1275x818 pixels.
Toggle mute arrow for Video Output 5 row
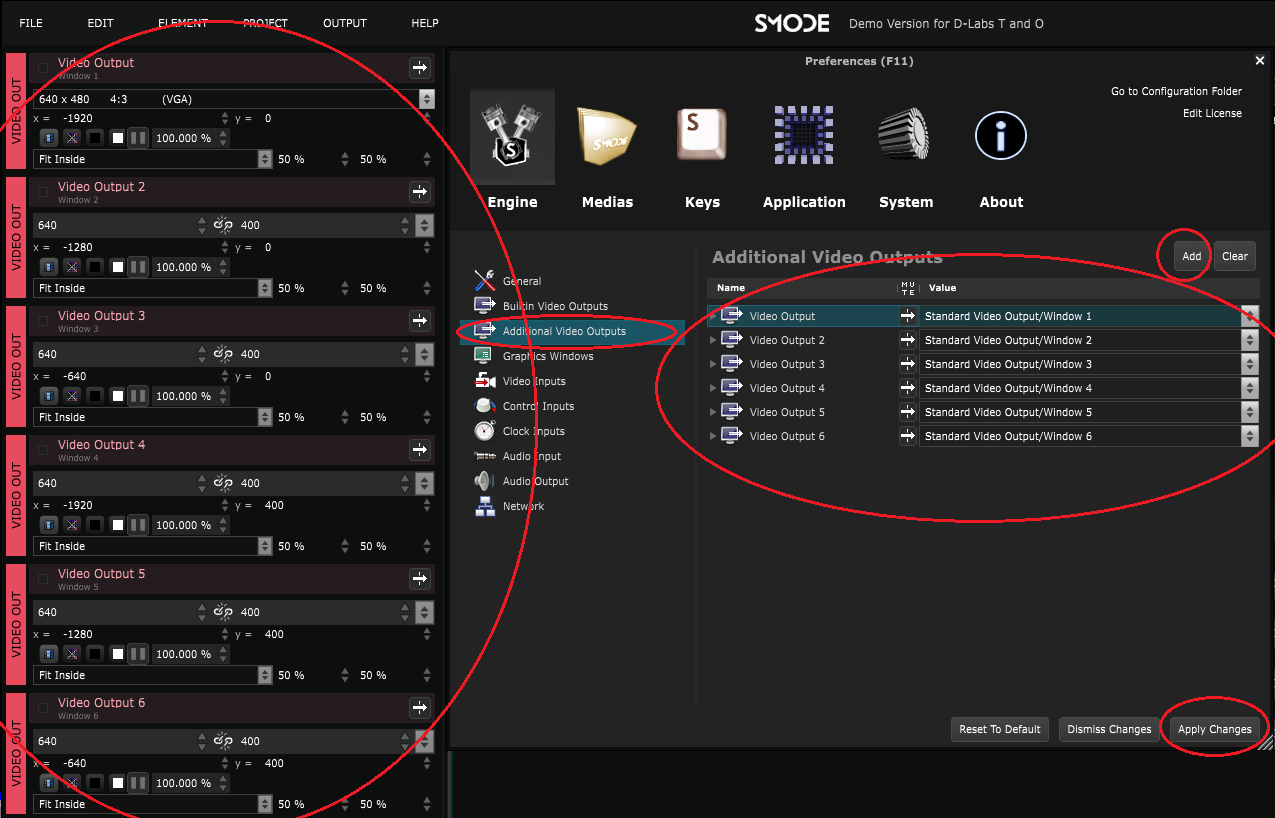[x=908, y=412]
